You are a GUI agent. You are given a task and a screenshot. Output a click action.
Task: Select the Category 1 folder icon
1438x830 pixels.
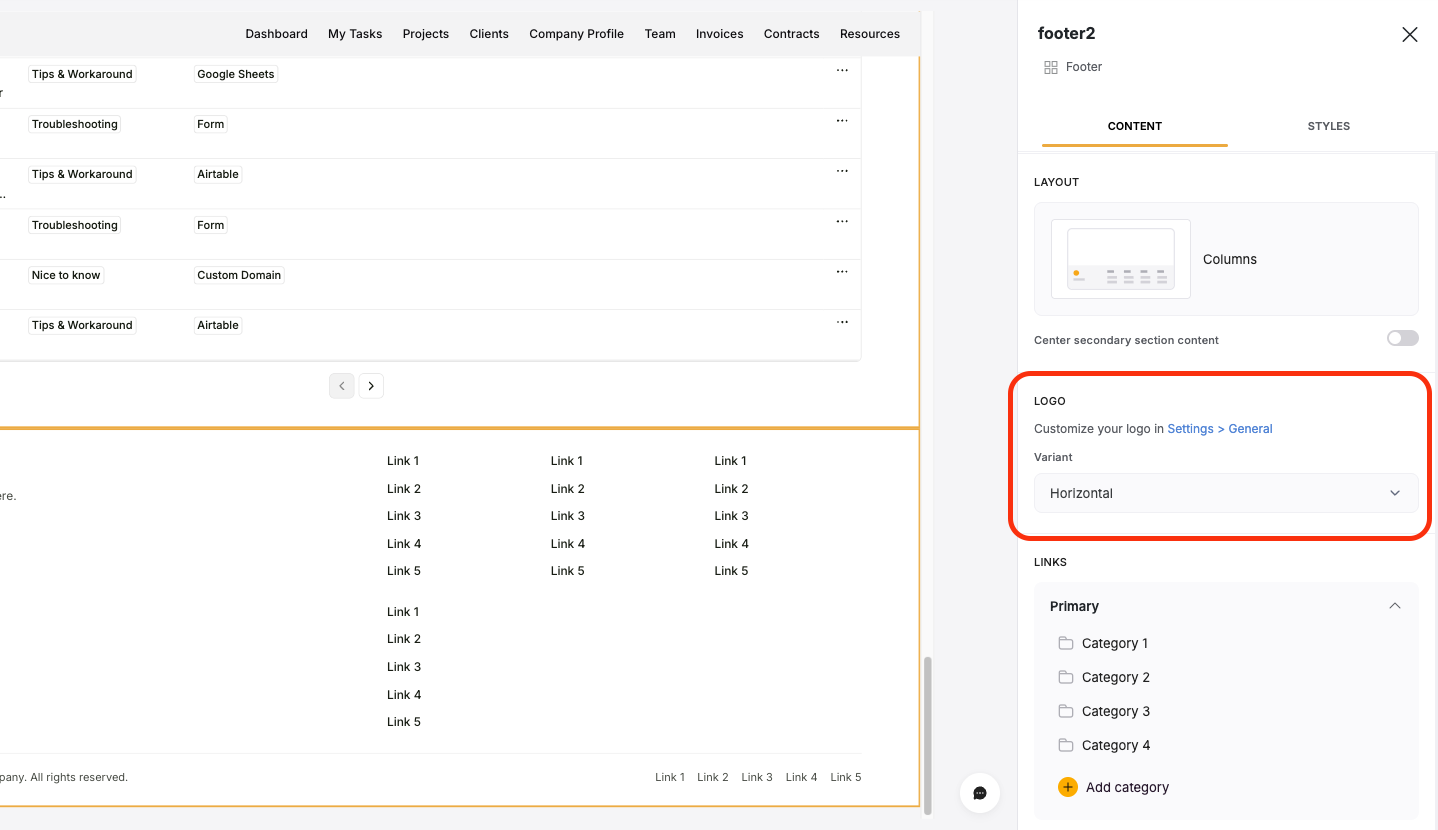[1065, 643]
